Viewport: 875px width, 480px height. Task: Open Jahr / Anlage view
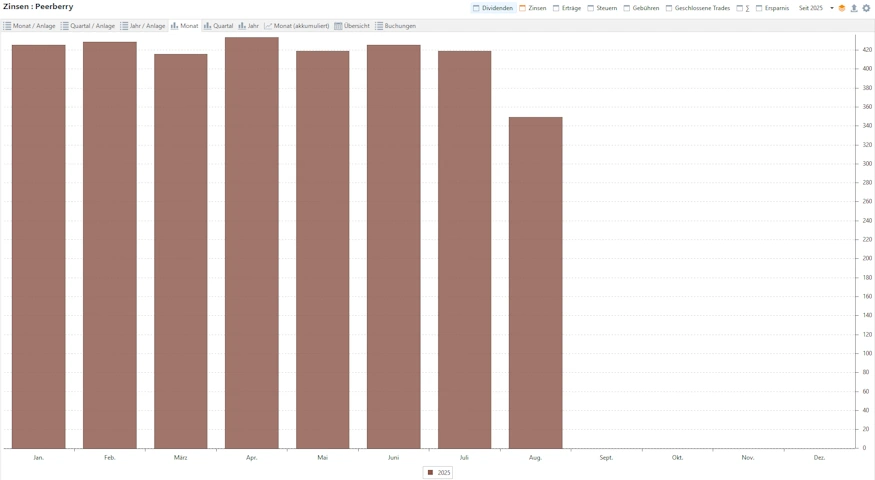[143, 26]
